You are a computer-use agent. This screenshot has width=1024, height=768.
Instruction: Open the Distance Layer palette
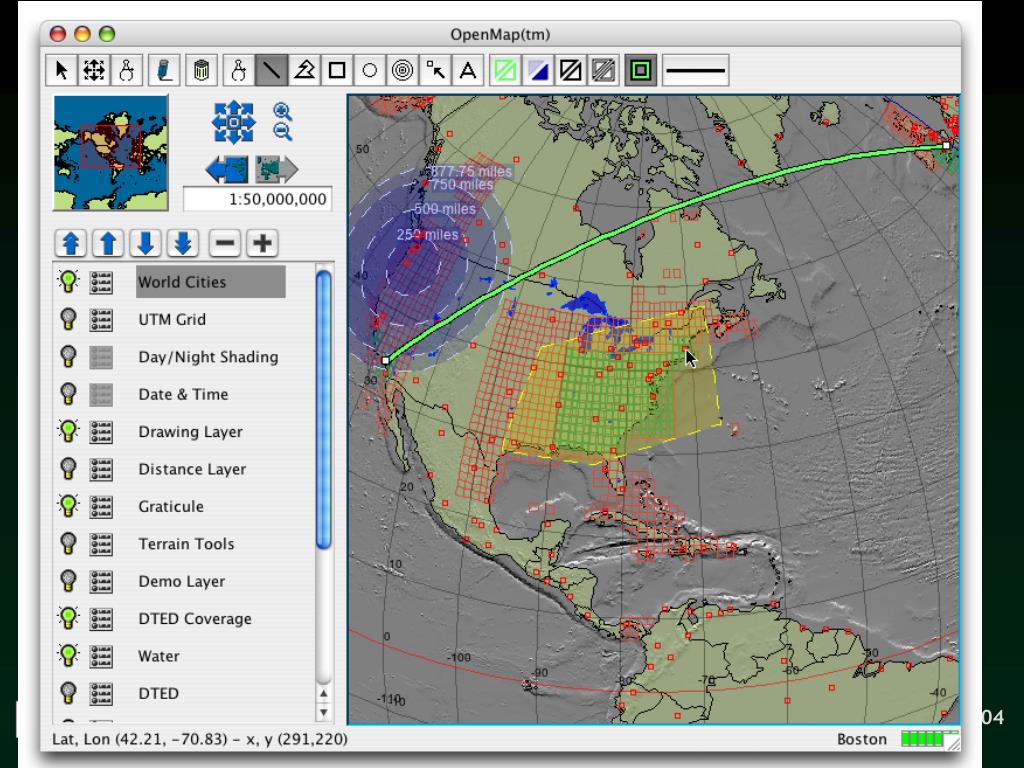[101, 469]
